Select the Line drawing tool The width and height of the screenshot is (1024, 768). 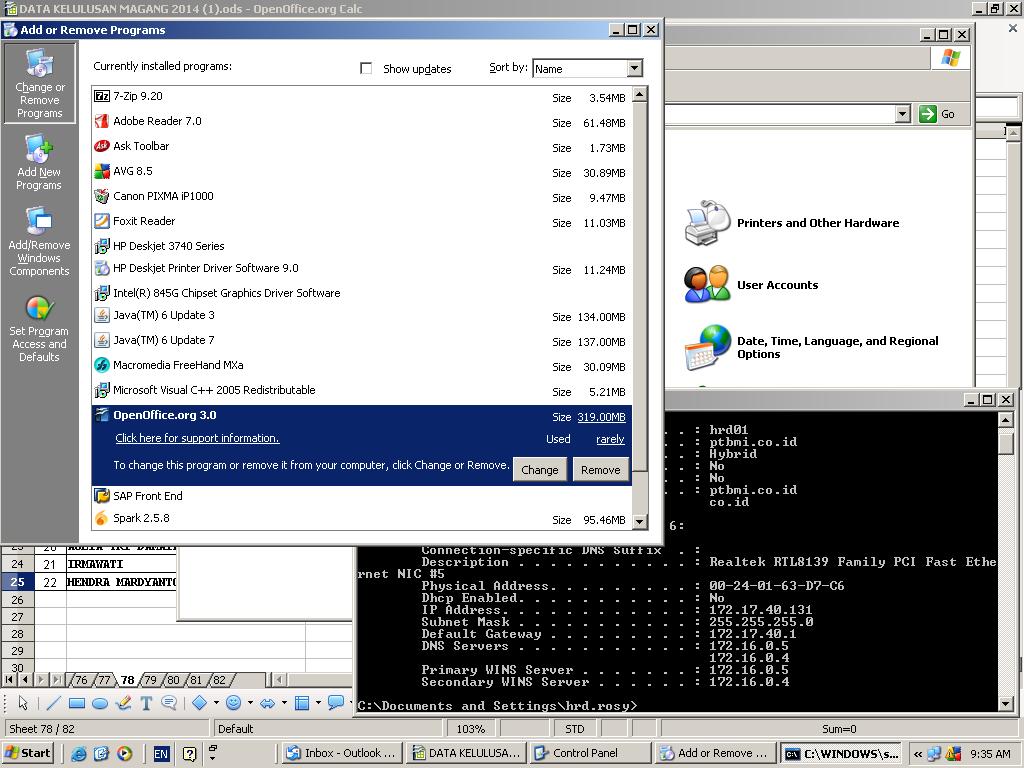[x=53, y=703]
